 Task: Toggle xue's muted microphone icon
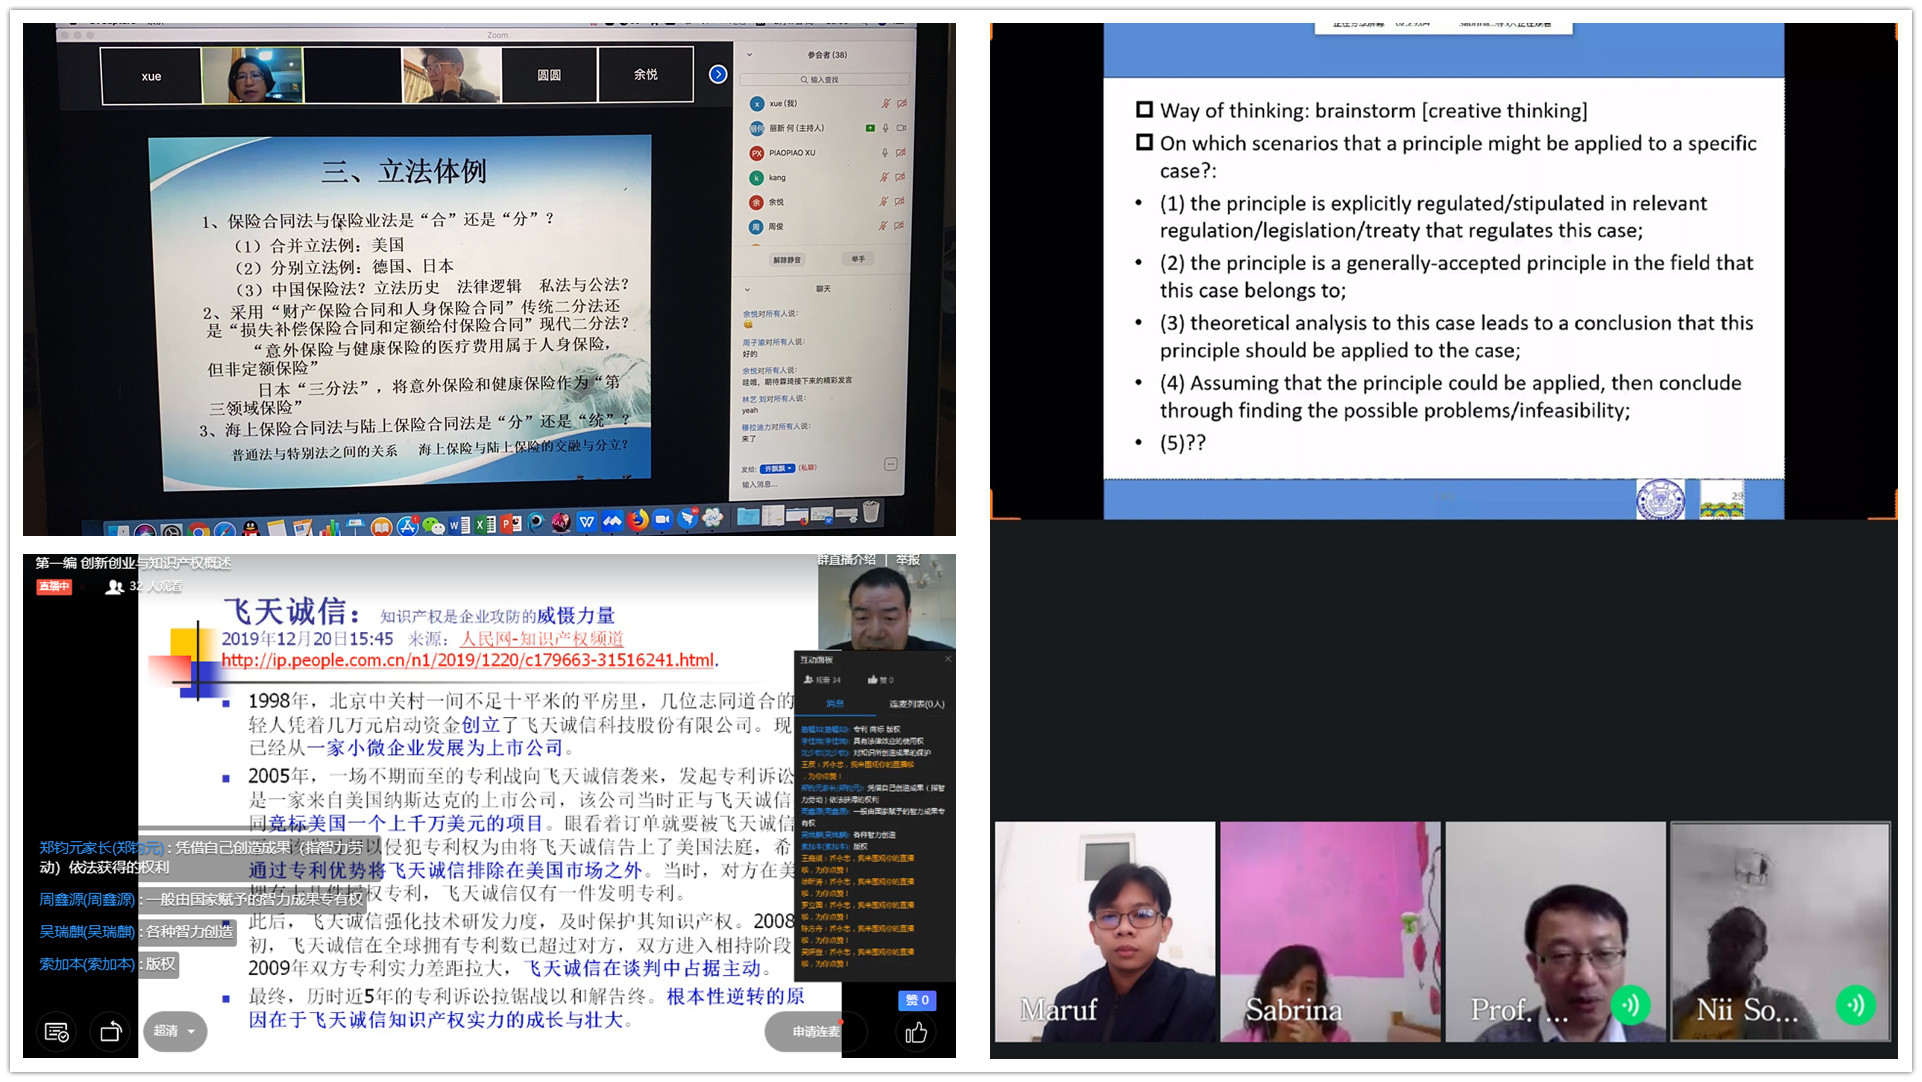pyautogui.click(x=885, y=103)
